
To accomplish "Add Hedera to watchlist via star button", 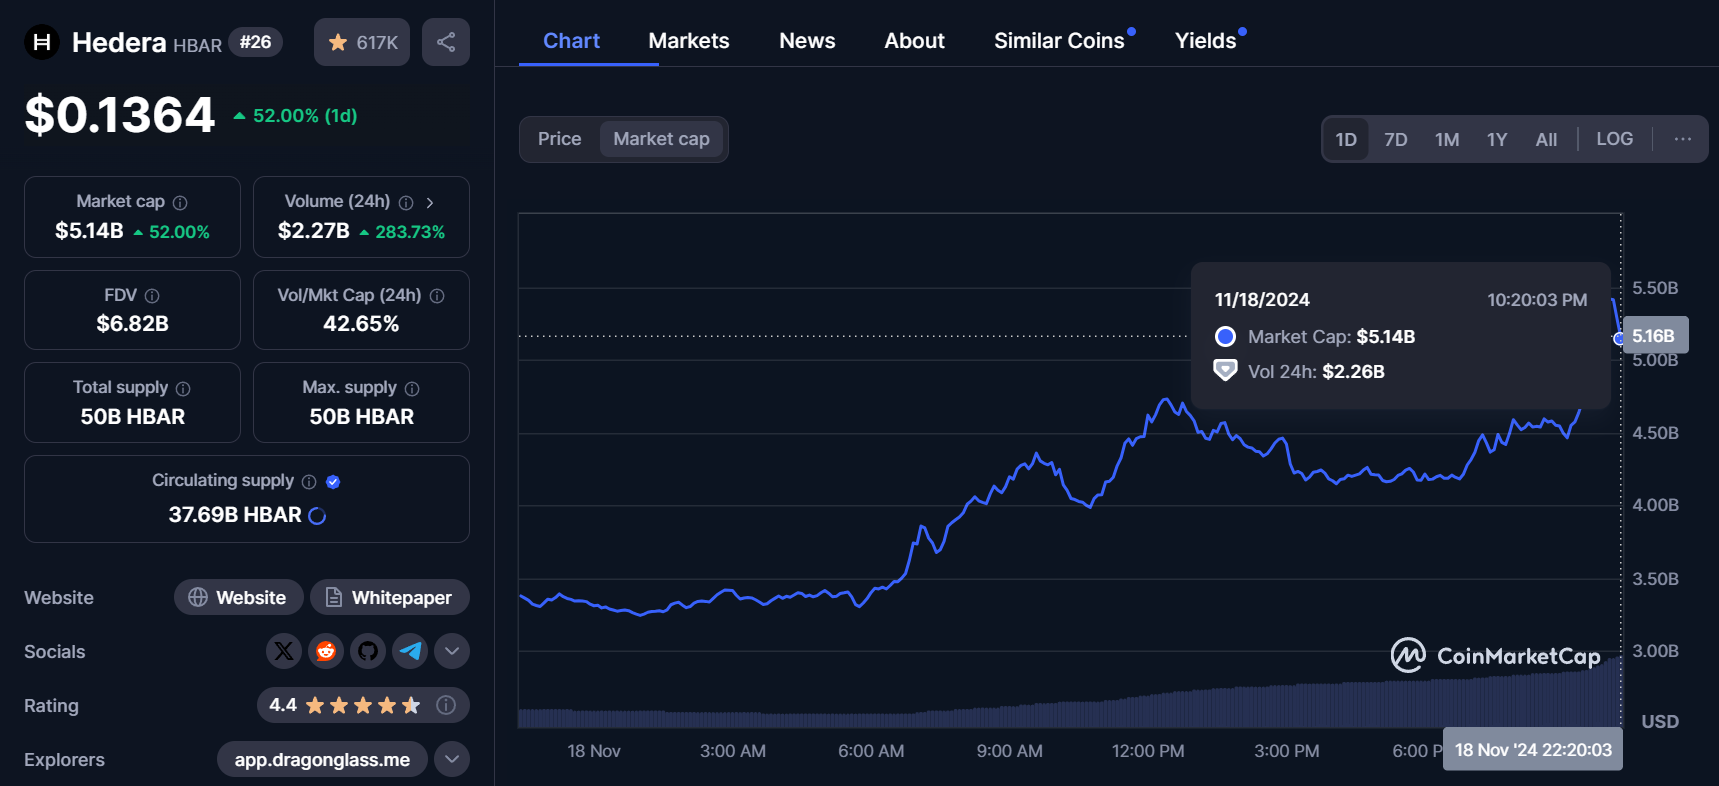I will click(362, 42).
